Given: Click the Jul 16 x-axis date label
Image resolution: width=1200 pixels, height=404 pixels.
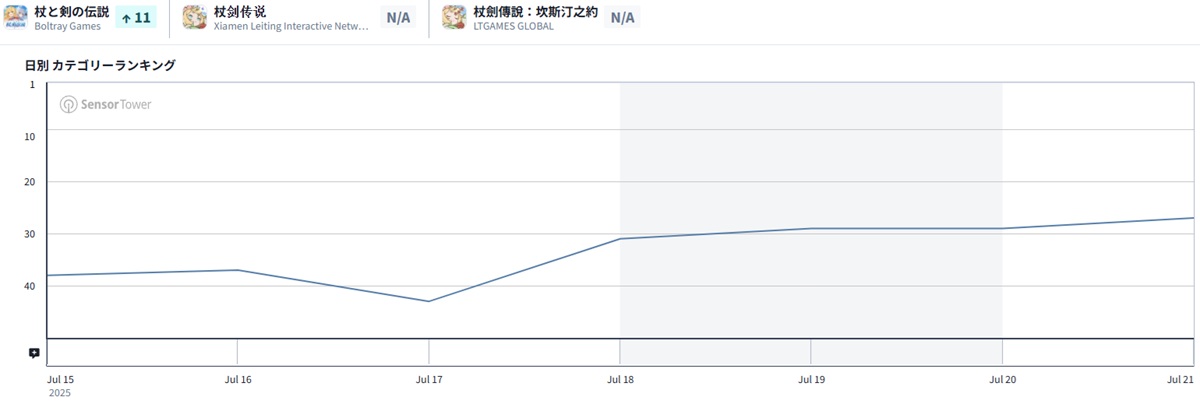Looking at the screenshot, I should (238, 380).
